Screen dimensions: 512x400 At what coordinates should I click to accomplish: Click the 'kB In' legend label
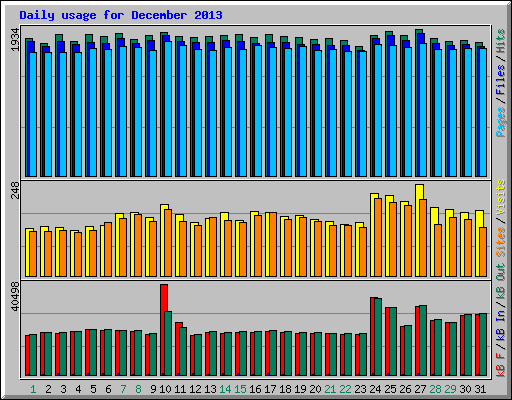coord(501,325)
